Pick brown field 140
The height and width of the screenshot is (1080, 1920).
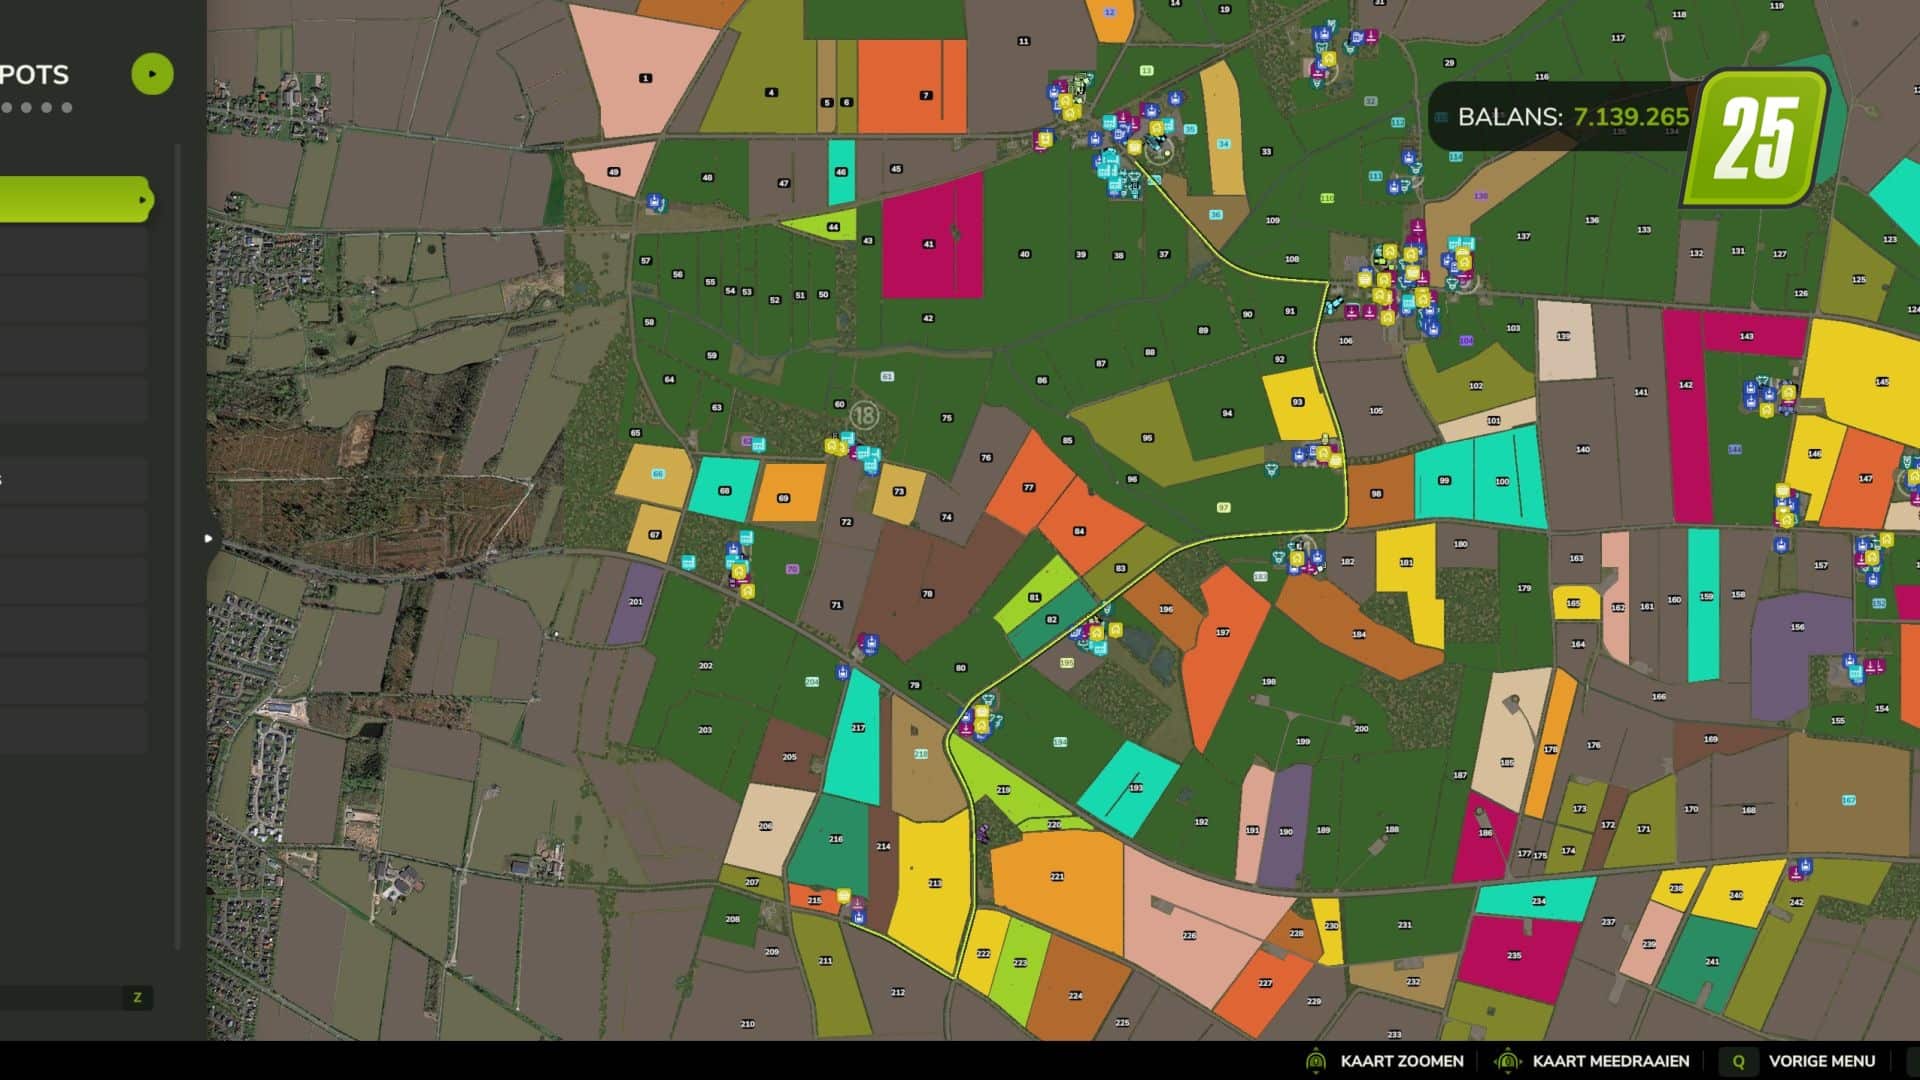[1582, 450]
